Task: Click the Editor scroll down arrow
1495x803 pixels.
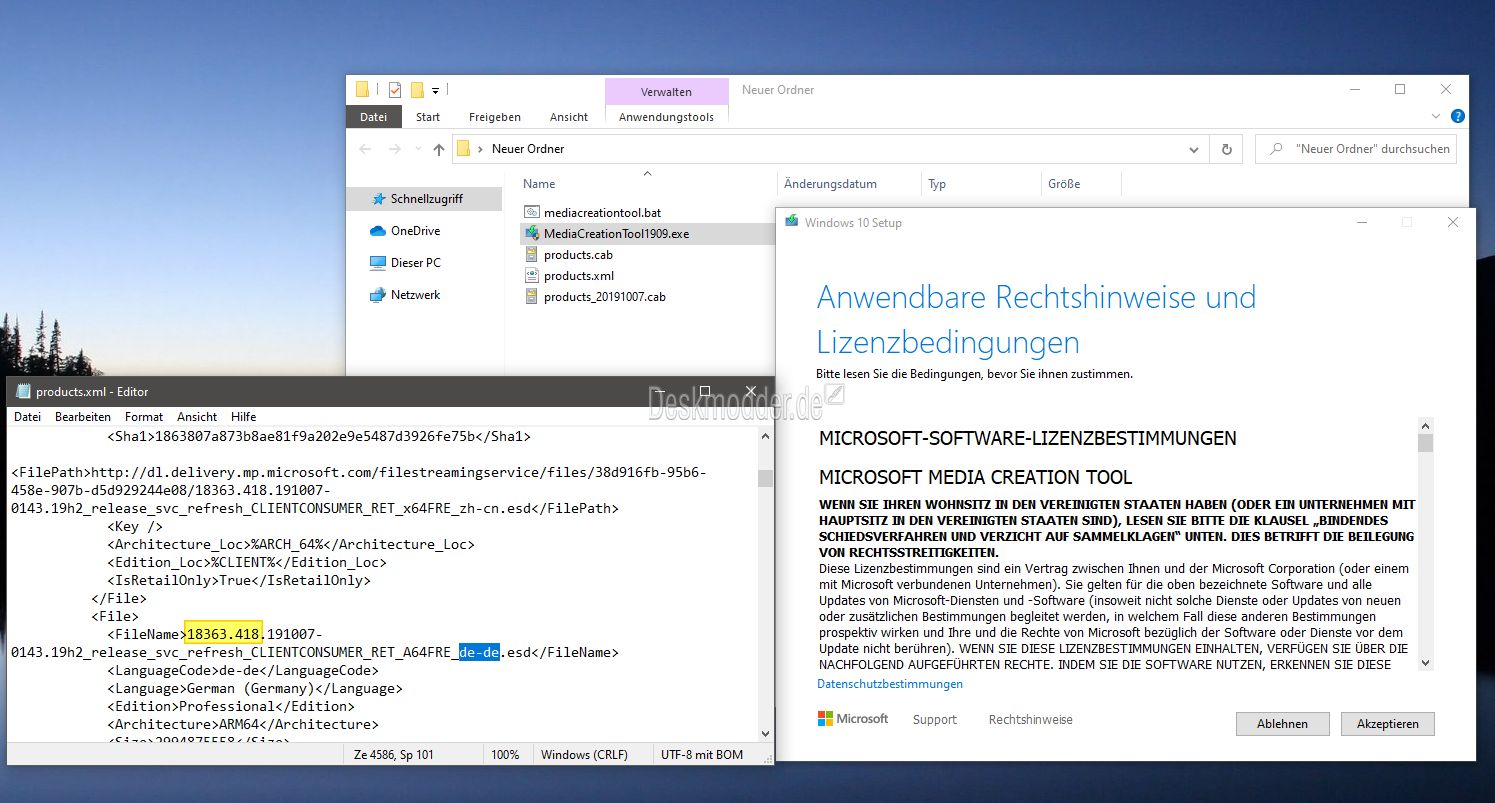Action: (765, 732)
